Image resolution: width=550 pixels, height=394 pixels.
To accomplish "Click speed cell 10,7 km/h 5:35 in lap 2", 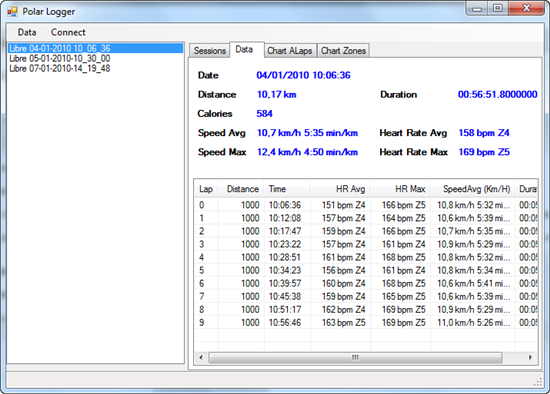I will (x=474, y=231).
